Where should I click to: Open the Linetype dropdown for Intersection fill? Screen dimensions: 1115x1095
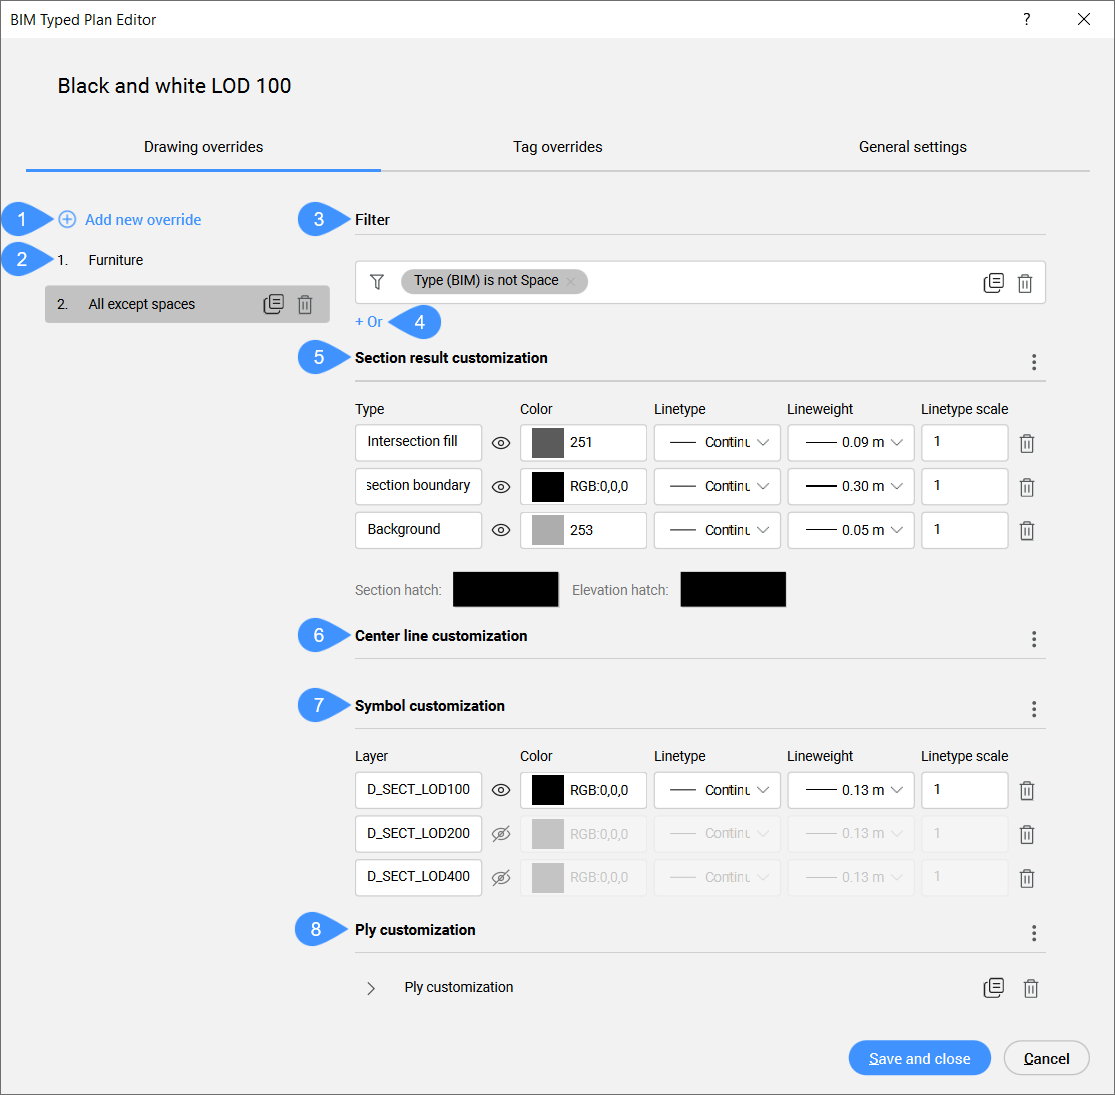[717, 442]
